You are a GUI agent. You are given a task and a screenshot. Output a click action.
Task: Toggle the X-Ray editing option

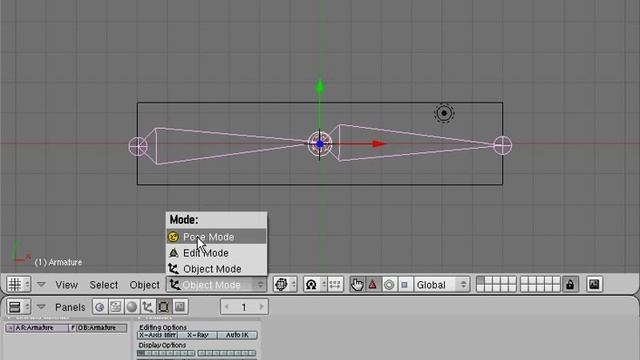[197, 335]
